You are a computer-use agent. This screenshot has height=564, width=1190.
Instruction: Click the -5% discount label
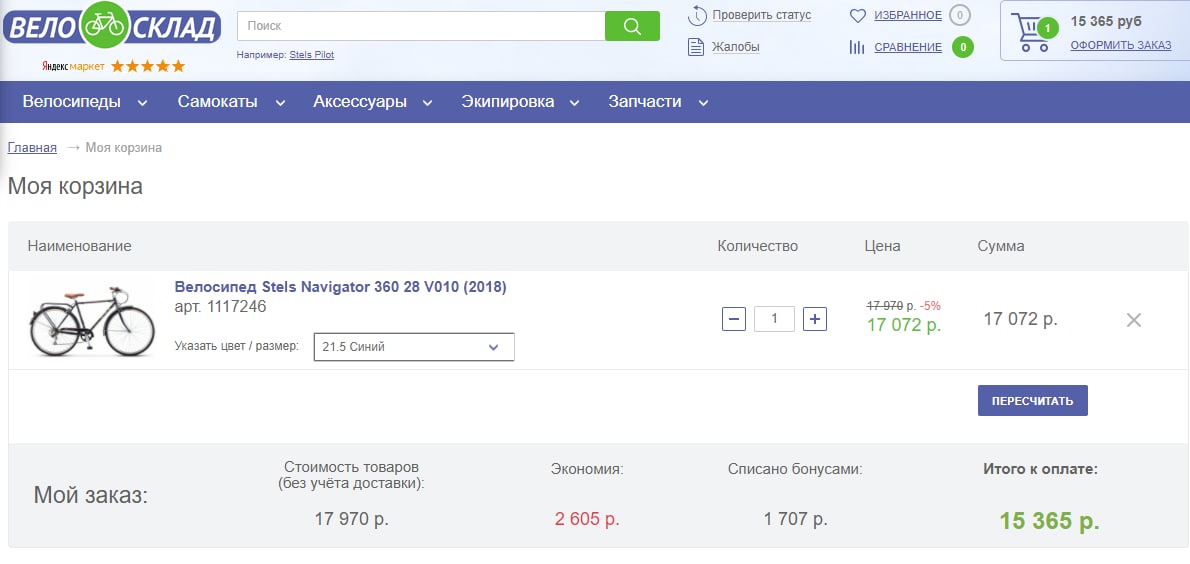click(x=930, y=306)
